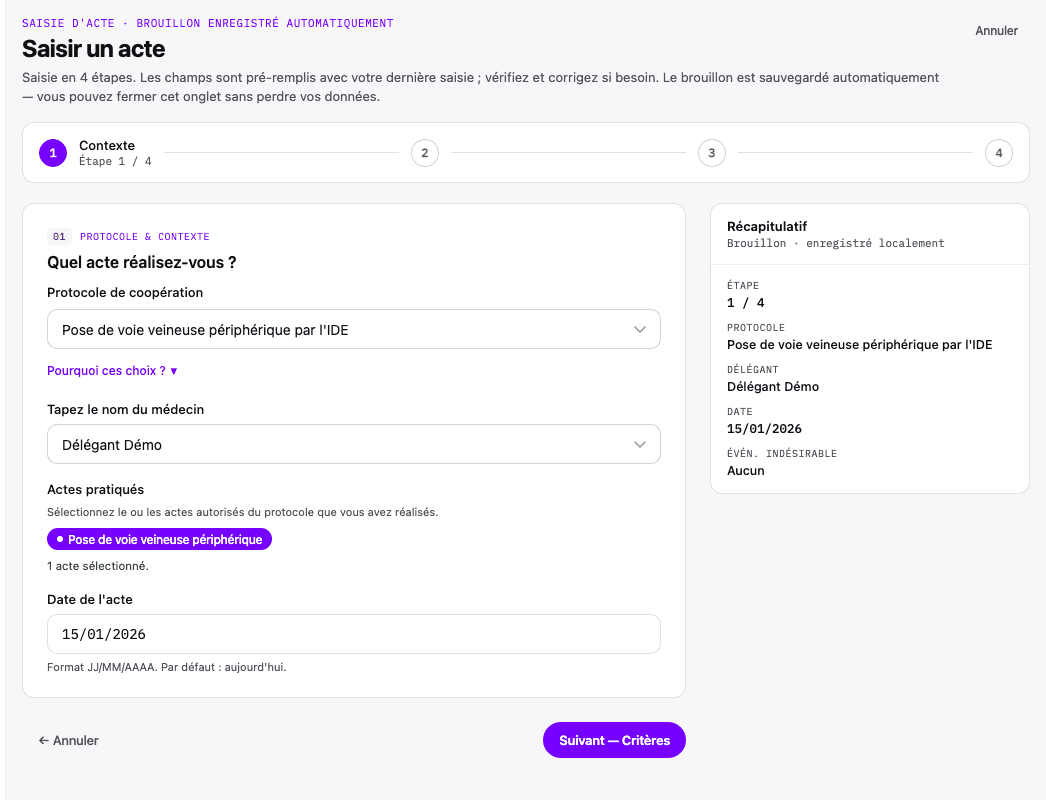Viewport: 1046px width, 800px height.
Task: Jump to step 3 circle
Action: click(712, 153)
